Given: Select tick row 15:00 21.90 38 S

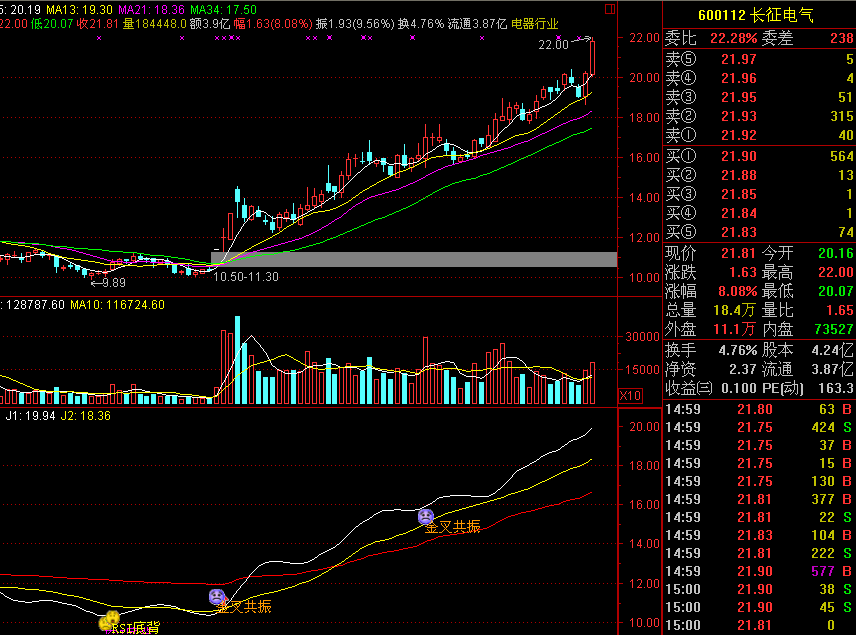Looking at the screenshot, I should [x=759, y=589].
